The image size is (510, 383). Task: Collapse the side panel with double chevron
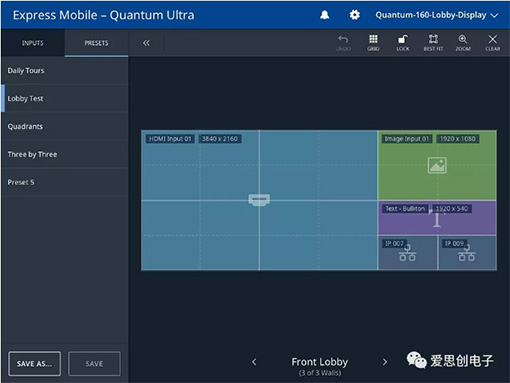[x=146, y=43]
